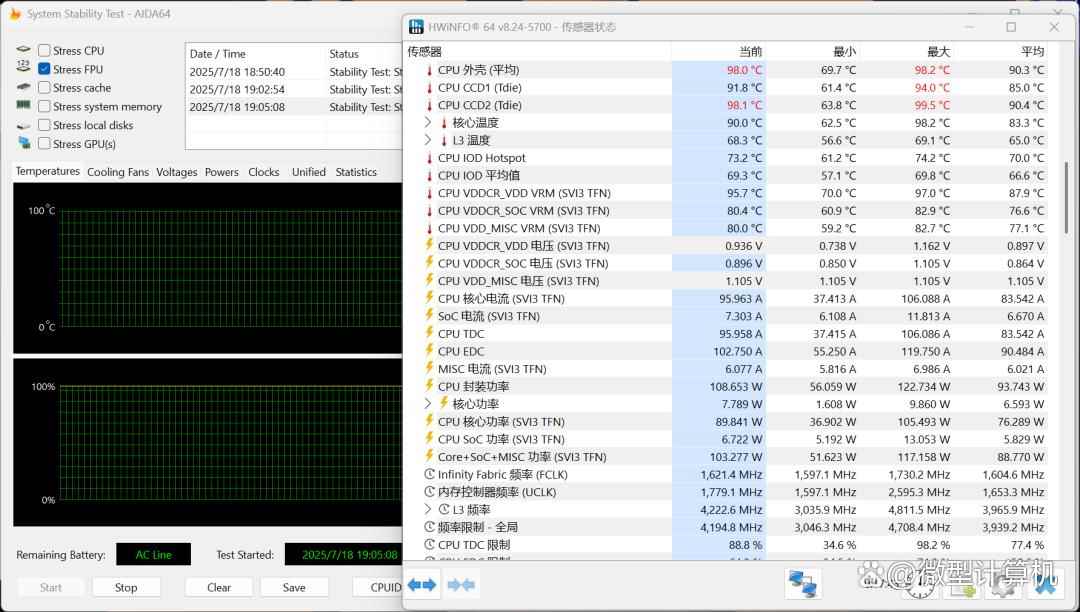Click the CPUID button in AIDA64
The height and width of the screenshot is (612, 1080).
point(378,587)
